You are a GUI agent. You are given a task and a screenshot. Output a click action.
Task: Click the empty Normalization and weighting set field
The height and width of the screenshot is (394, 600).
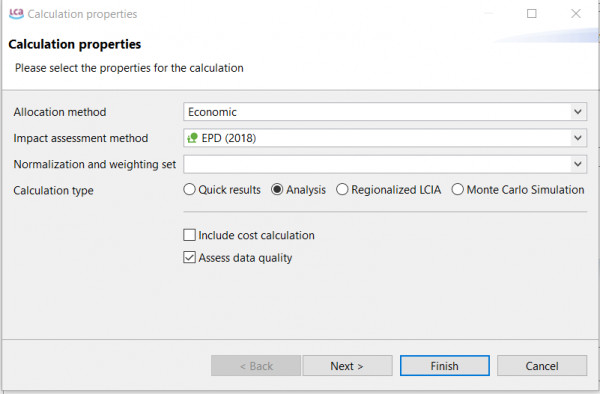[x=385, y=164]
